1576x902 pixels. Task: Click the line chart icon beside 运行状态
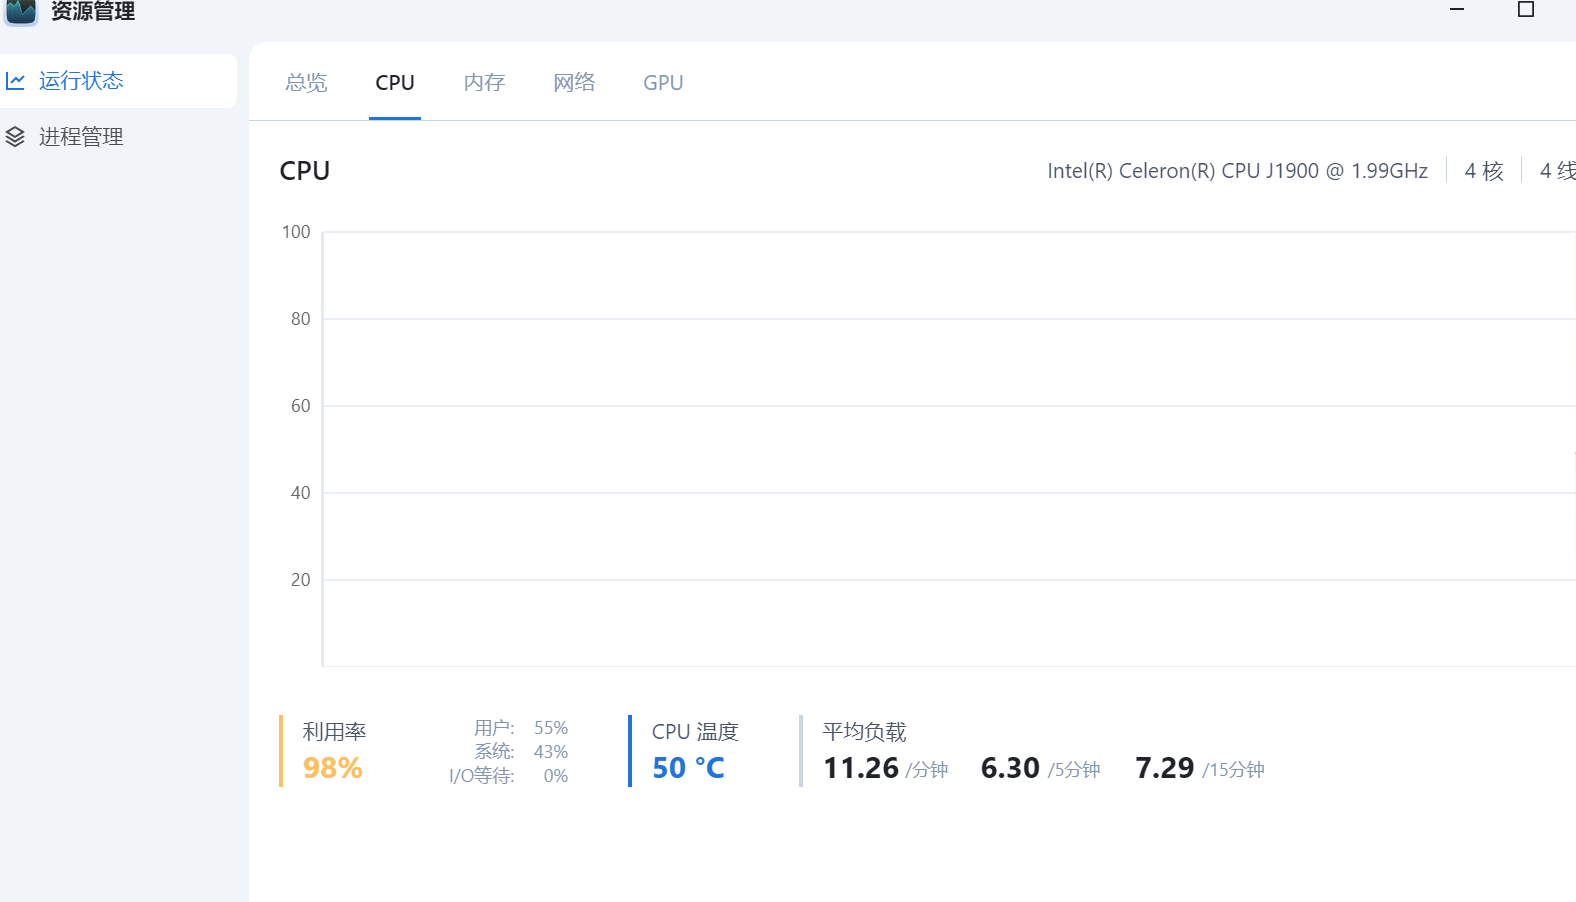15,81
